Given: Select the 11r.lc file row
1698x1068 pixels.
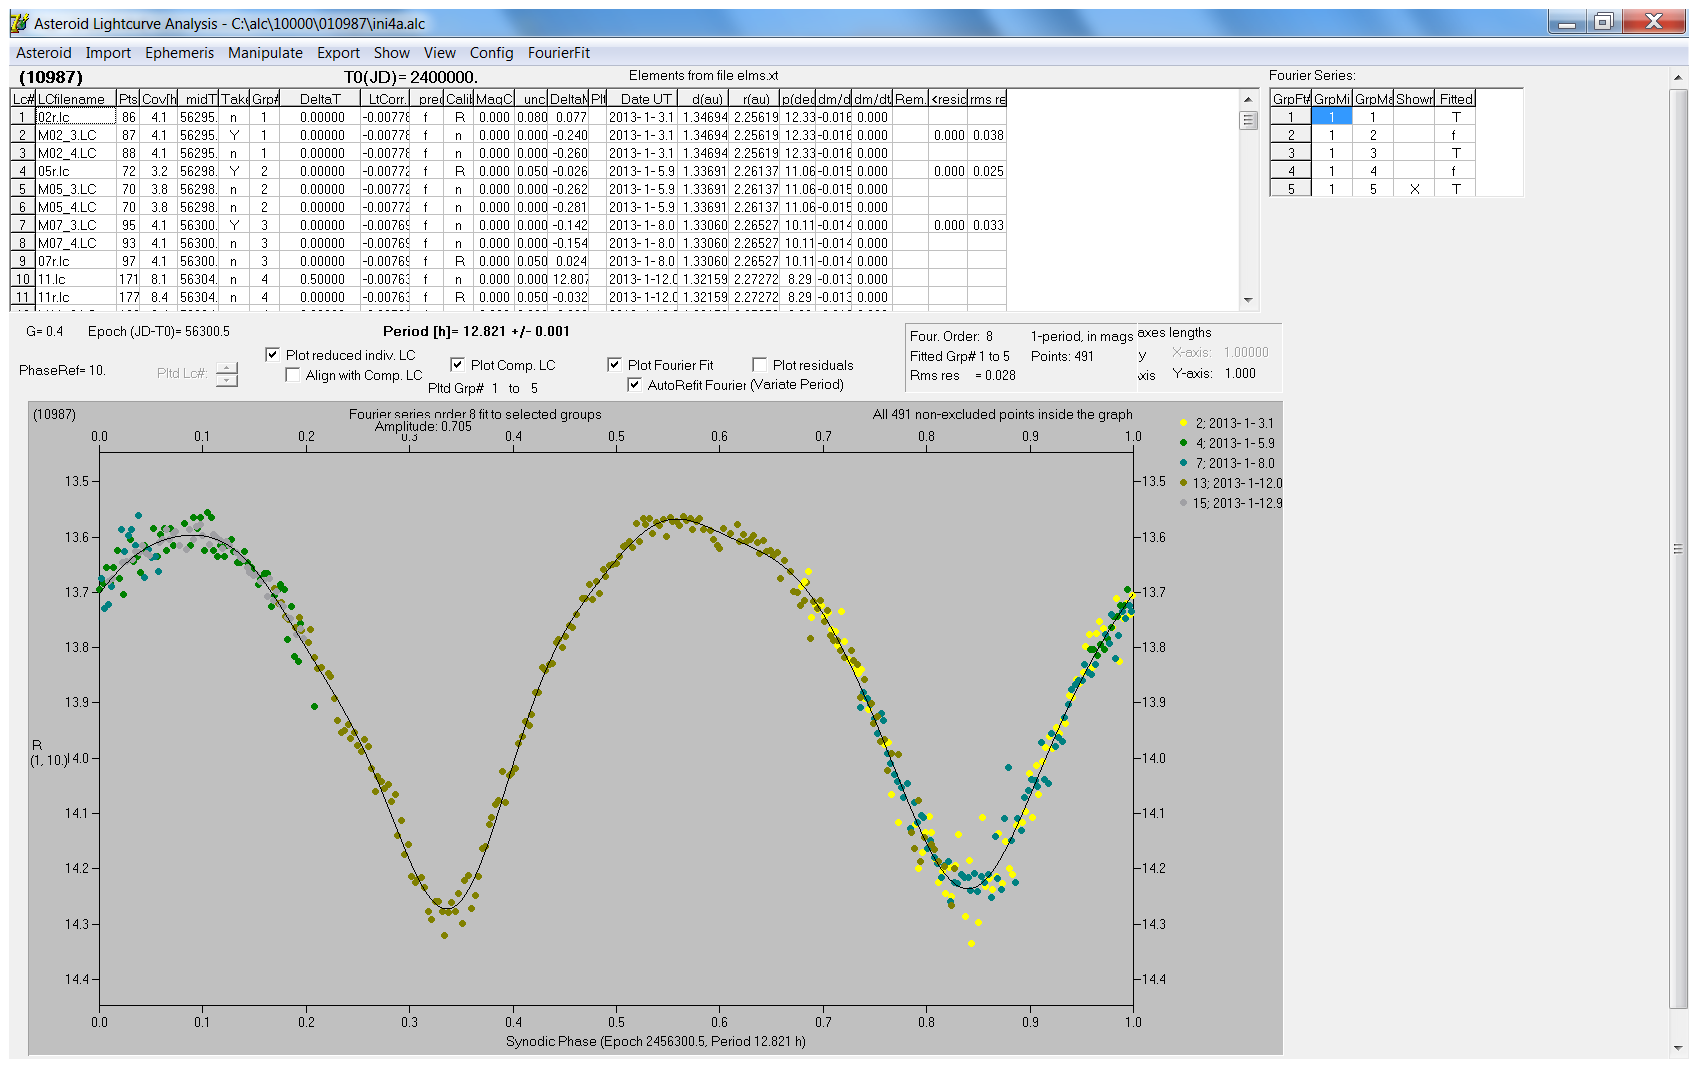Looking at the screenshot, I should coord(508,297).
